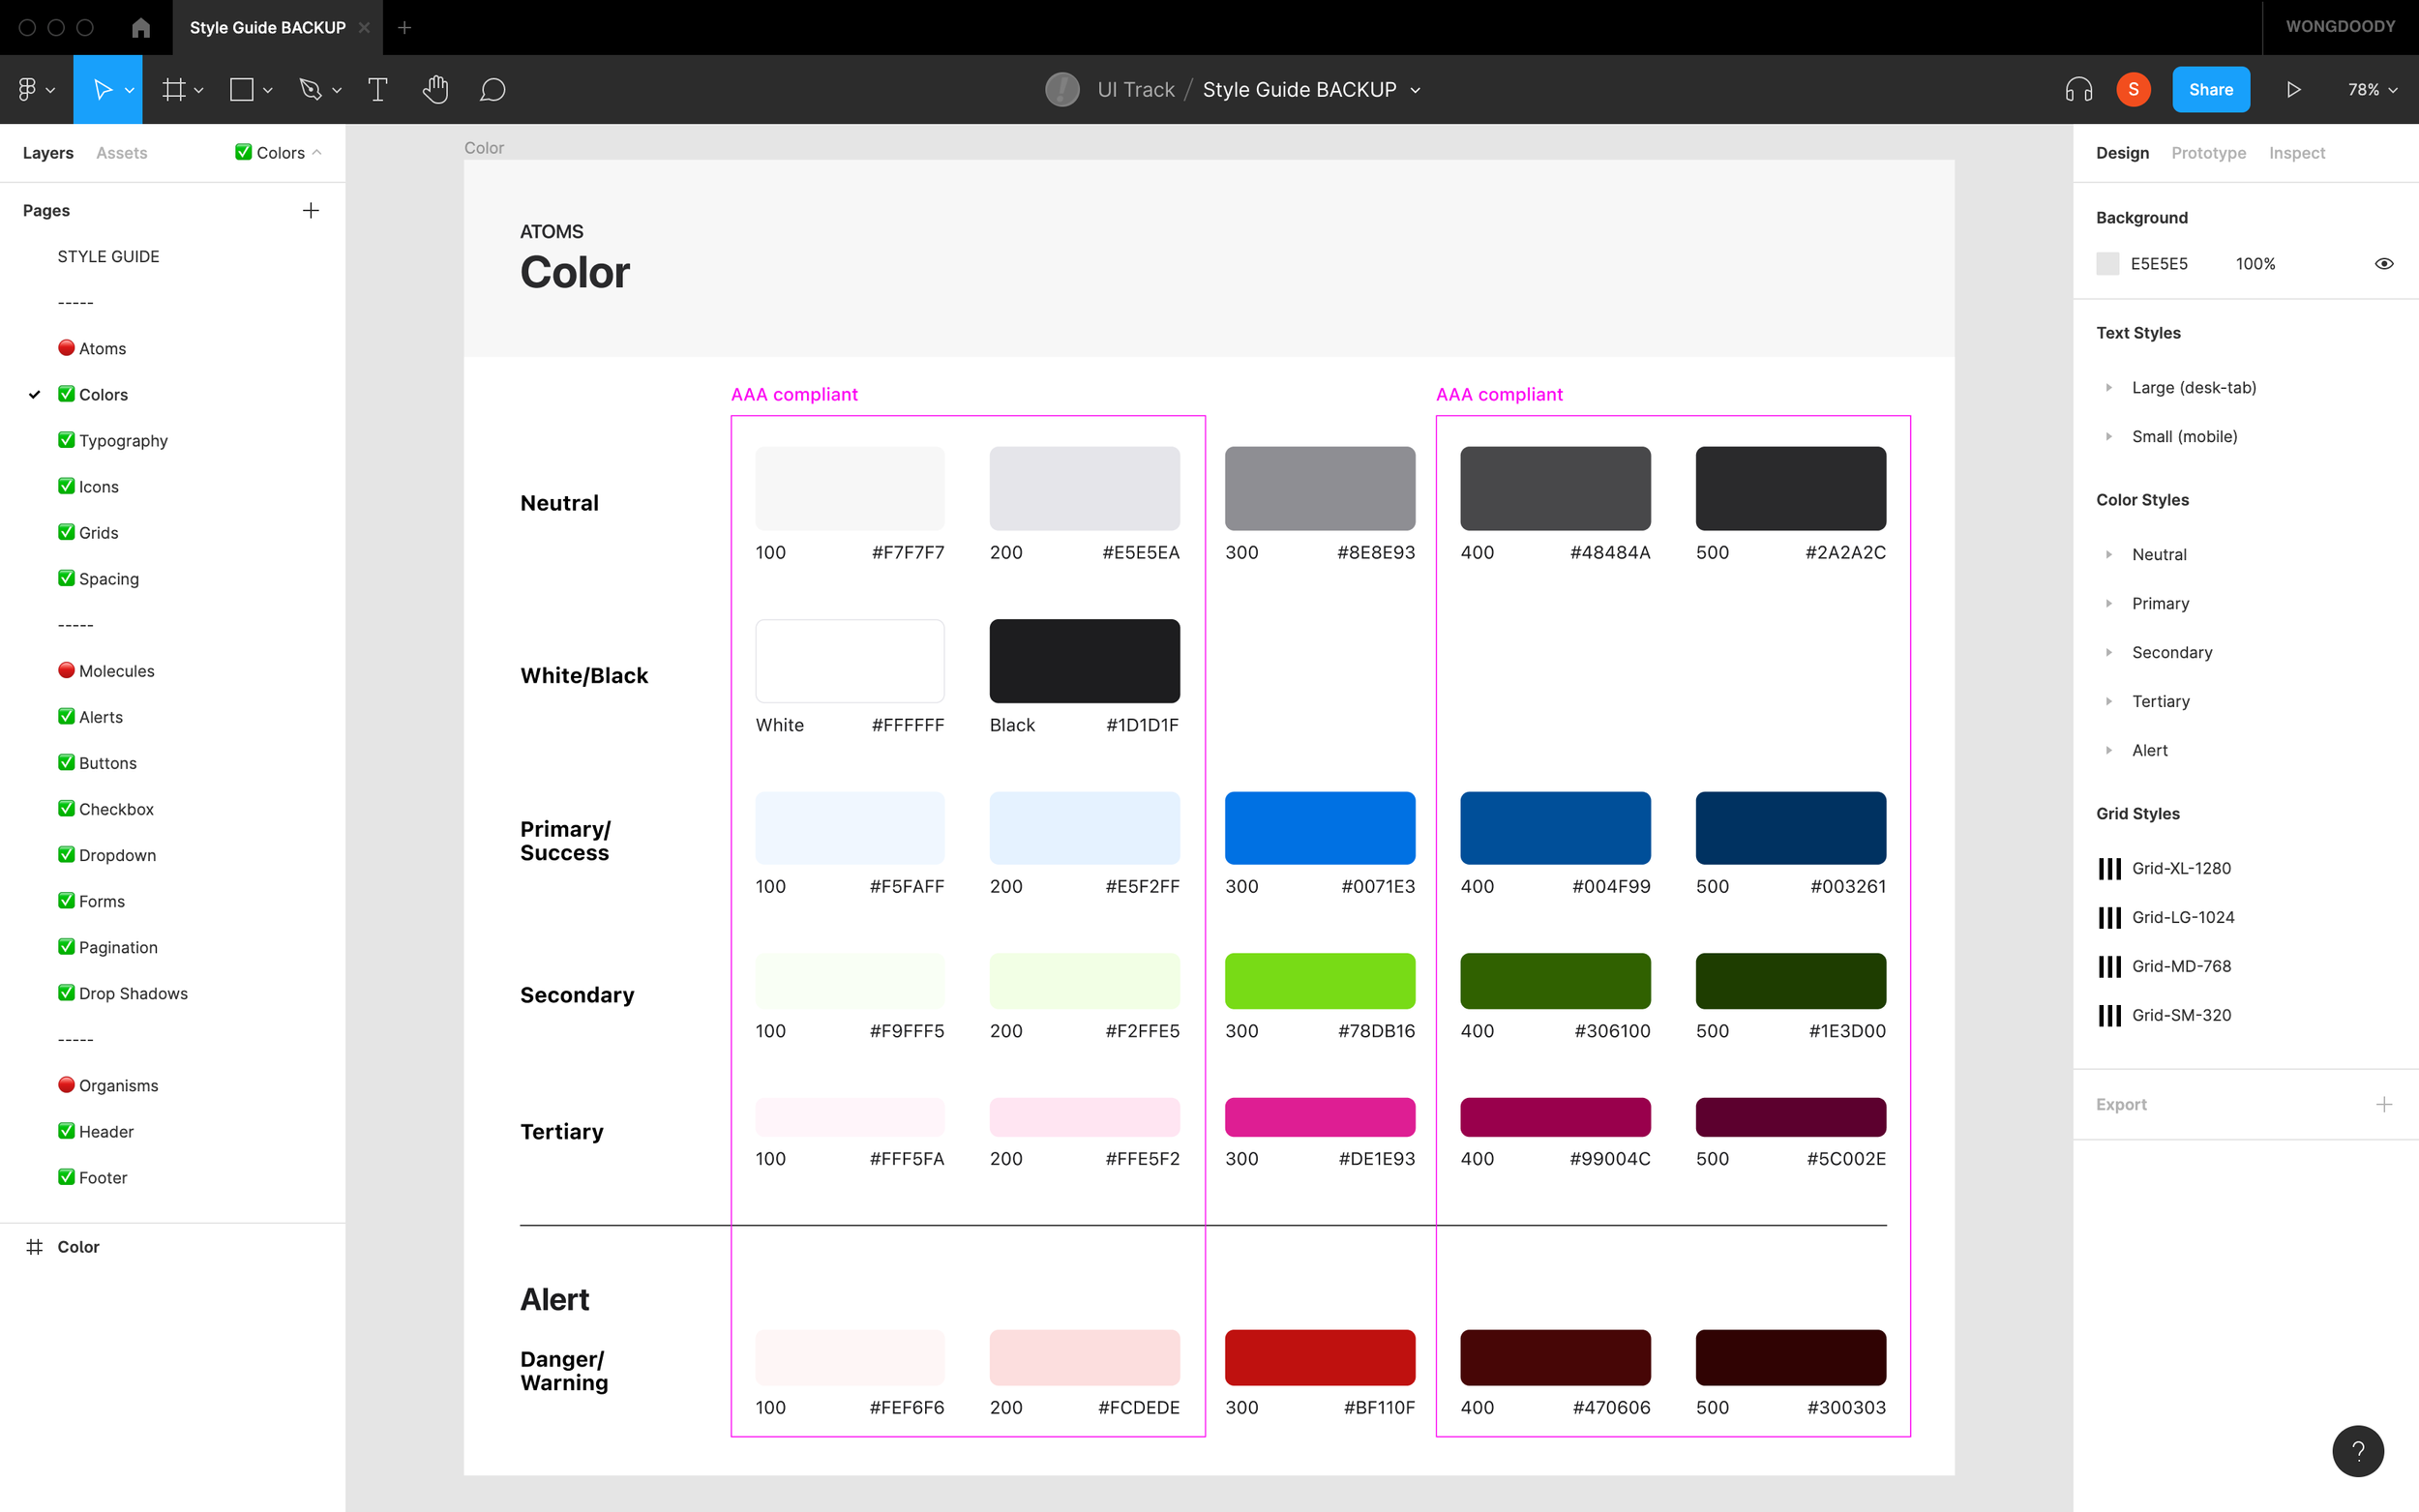
Task: Start audio with the headphones icon
Action: pos(2080,89)
